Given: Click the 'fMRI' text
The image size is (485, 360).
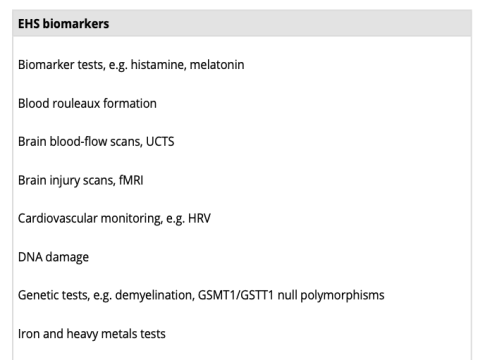Looking at the screenshot, I should point(131,180).
